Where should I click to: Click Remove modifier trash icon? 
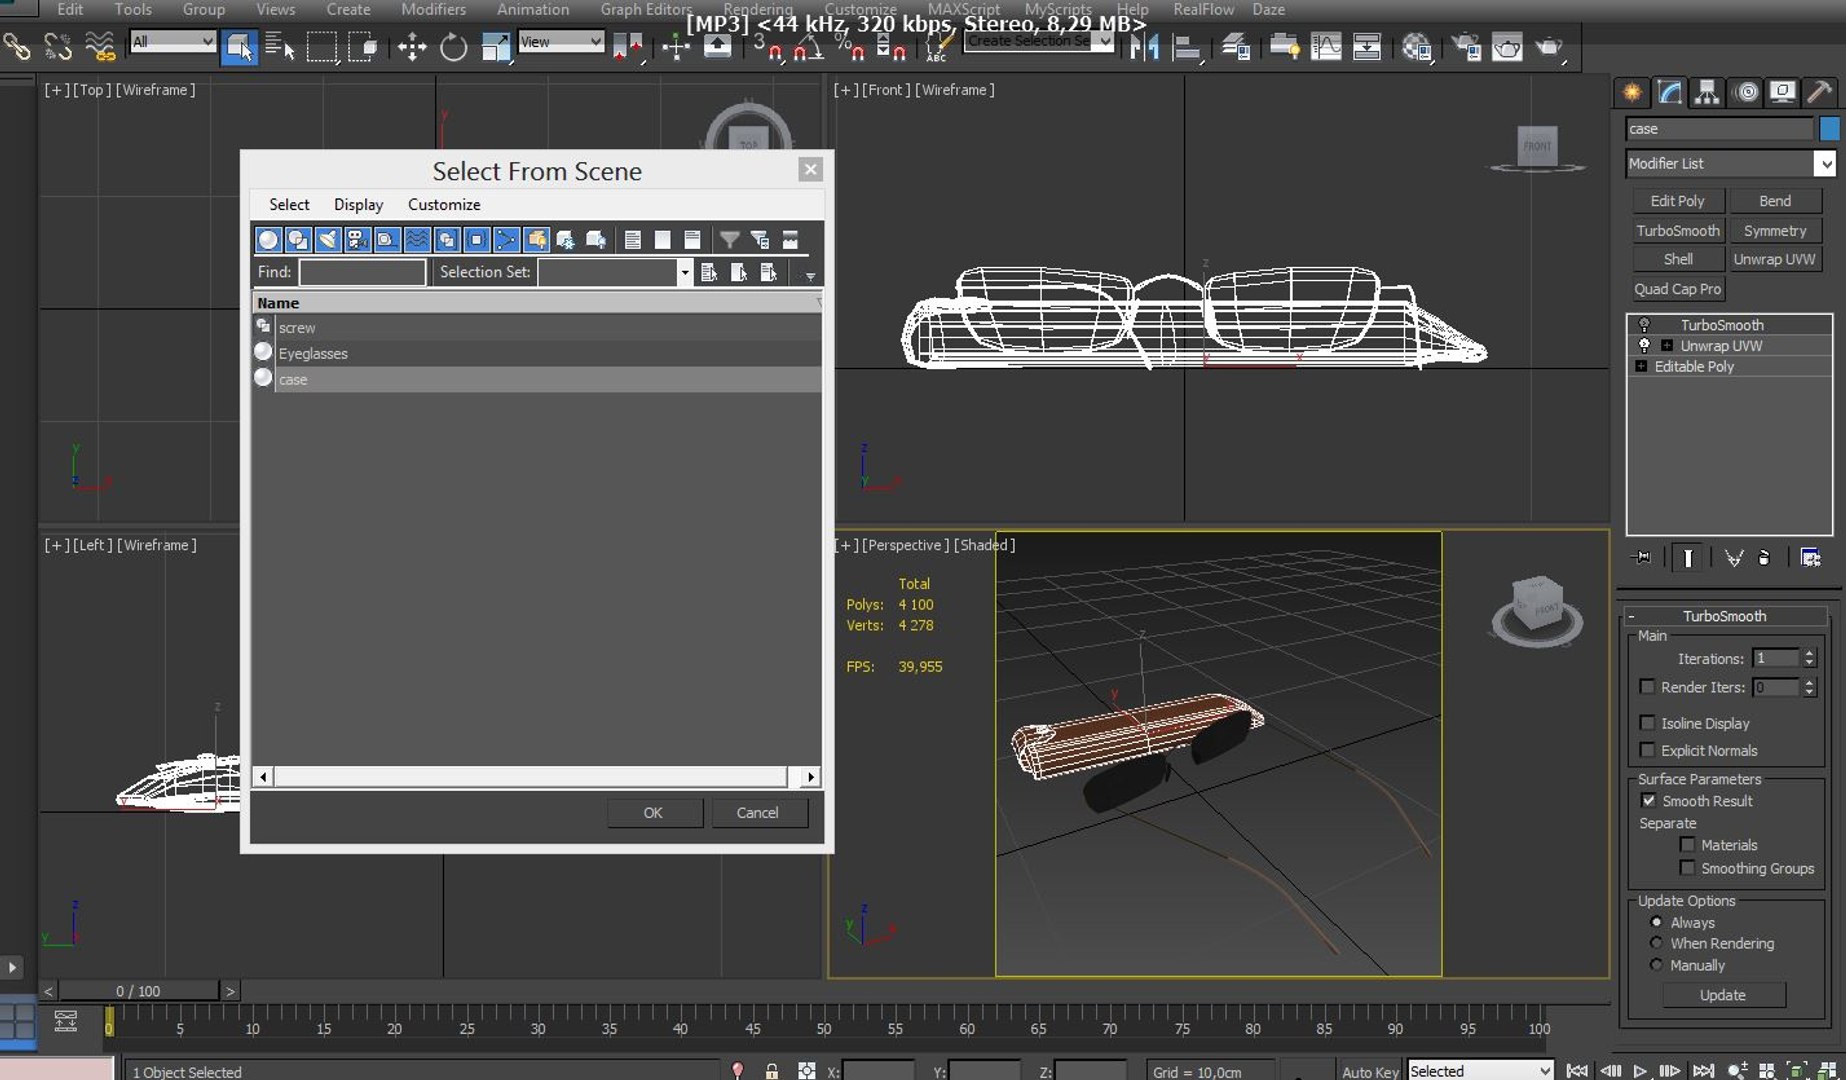1764,557
